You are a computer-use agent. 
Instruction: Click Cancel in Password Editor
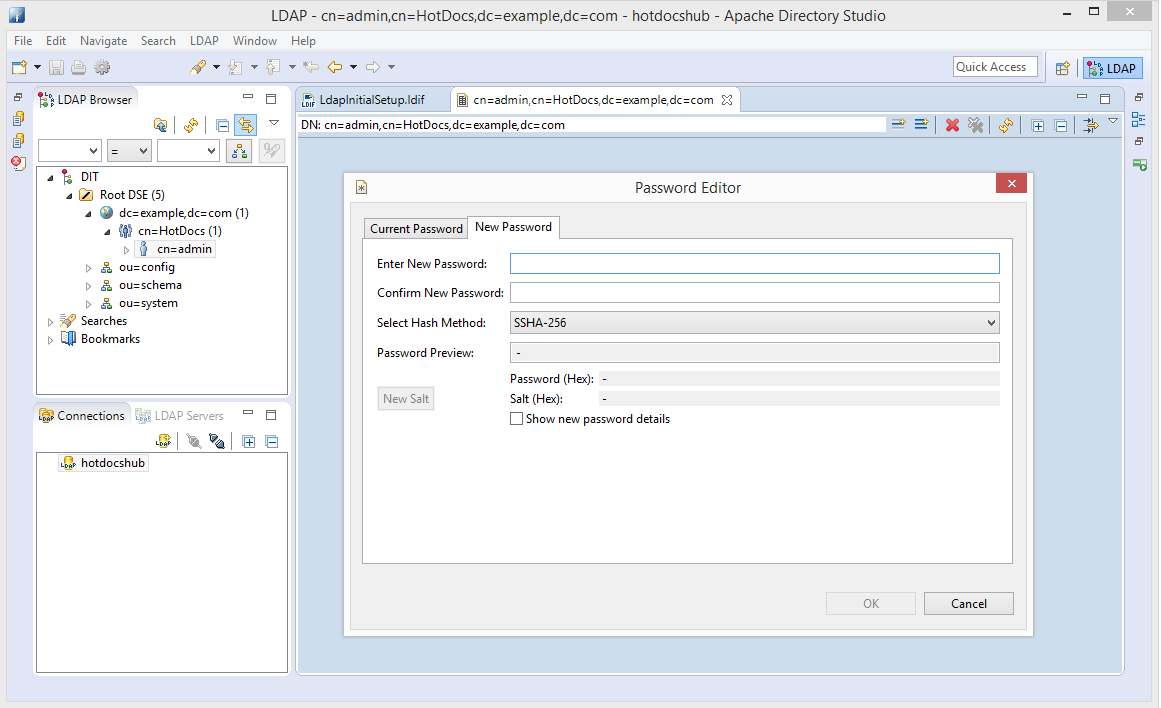[x=968, y=603]
